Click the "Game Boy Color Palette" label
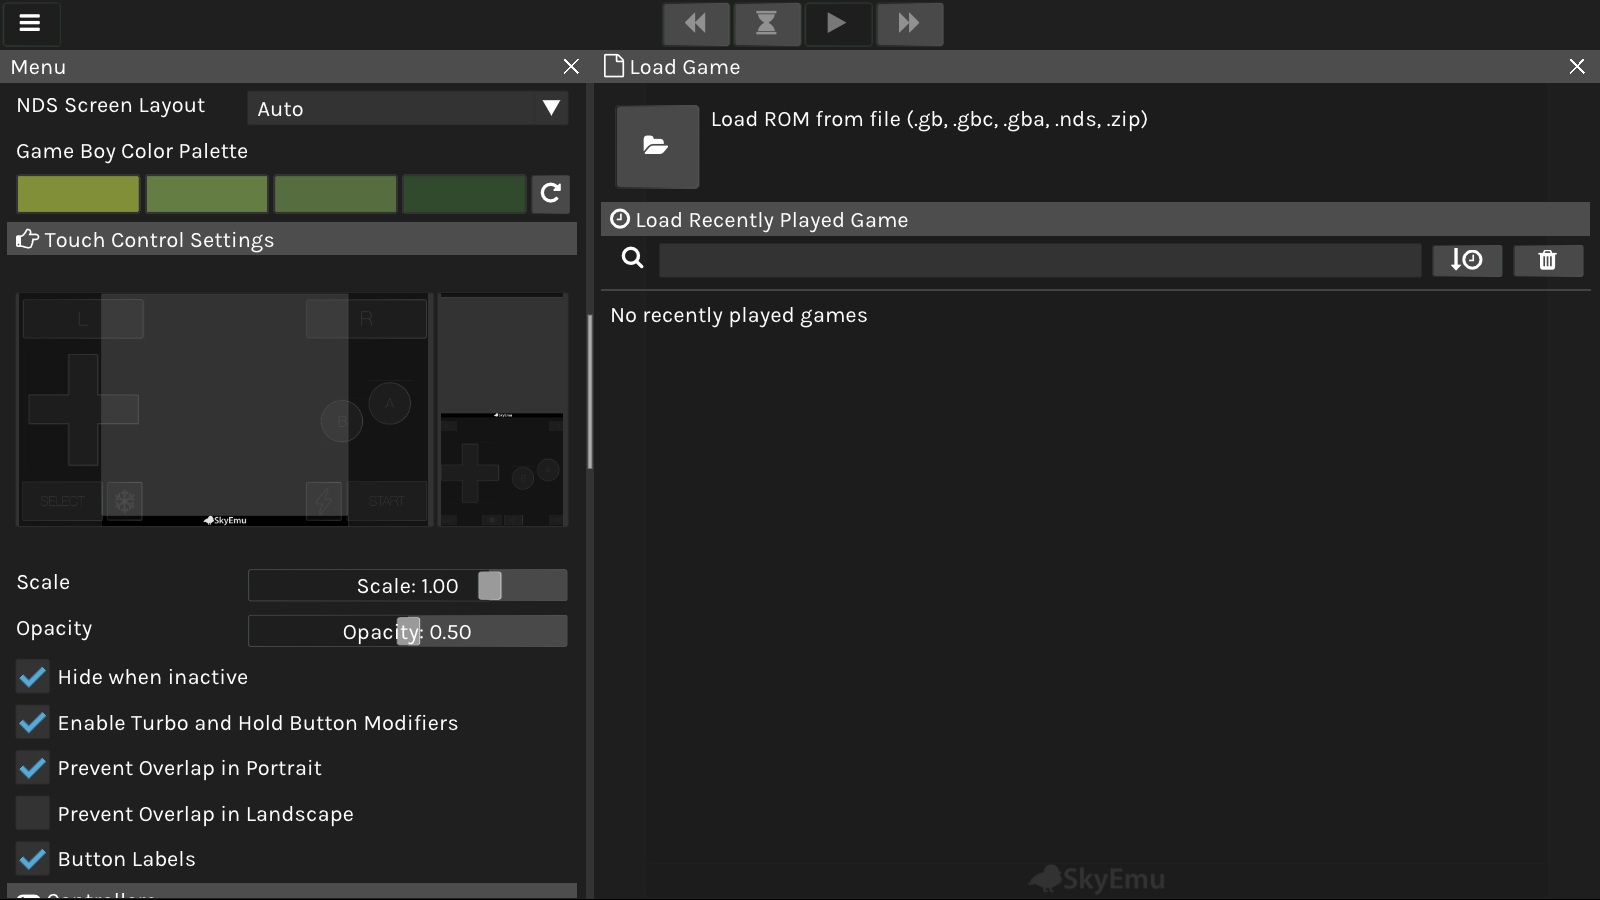This screenshot has height=900, width=1600. [132, 151]
